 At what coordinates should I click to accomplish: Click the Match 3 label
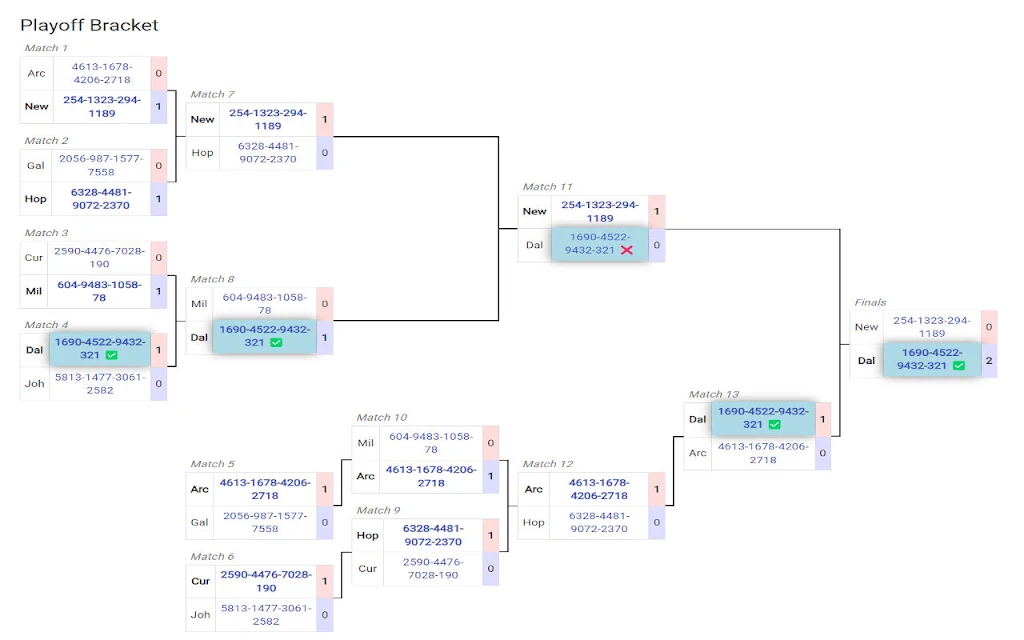(46, 232)
